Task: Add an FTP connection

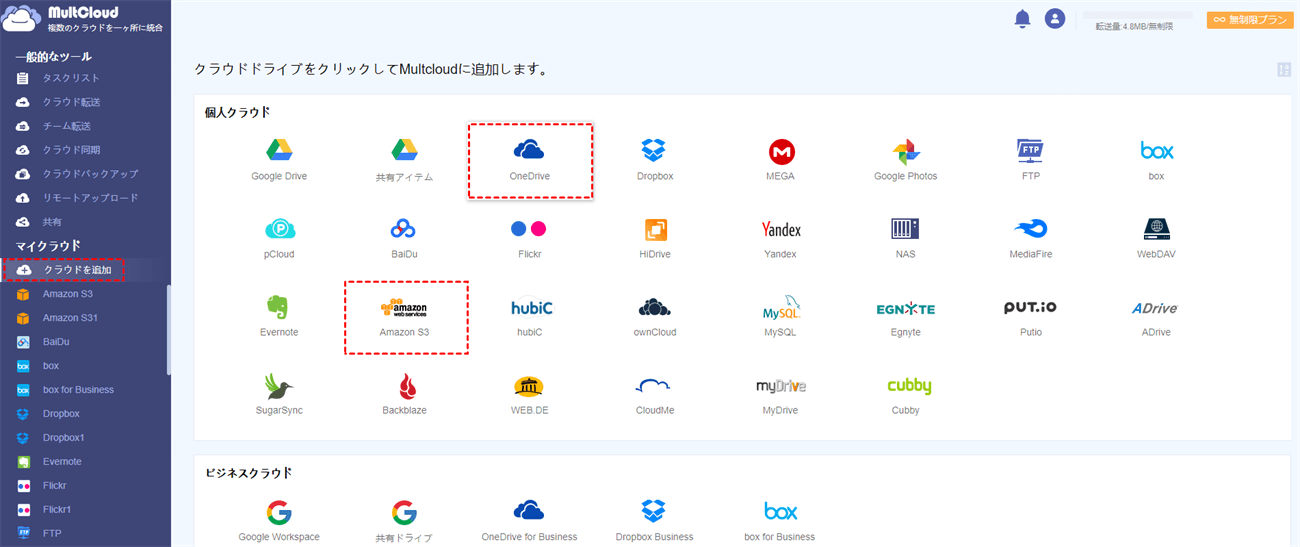Action: point(1031,160)
